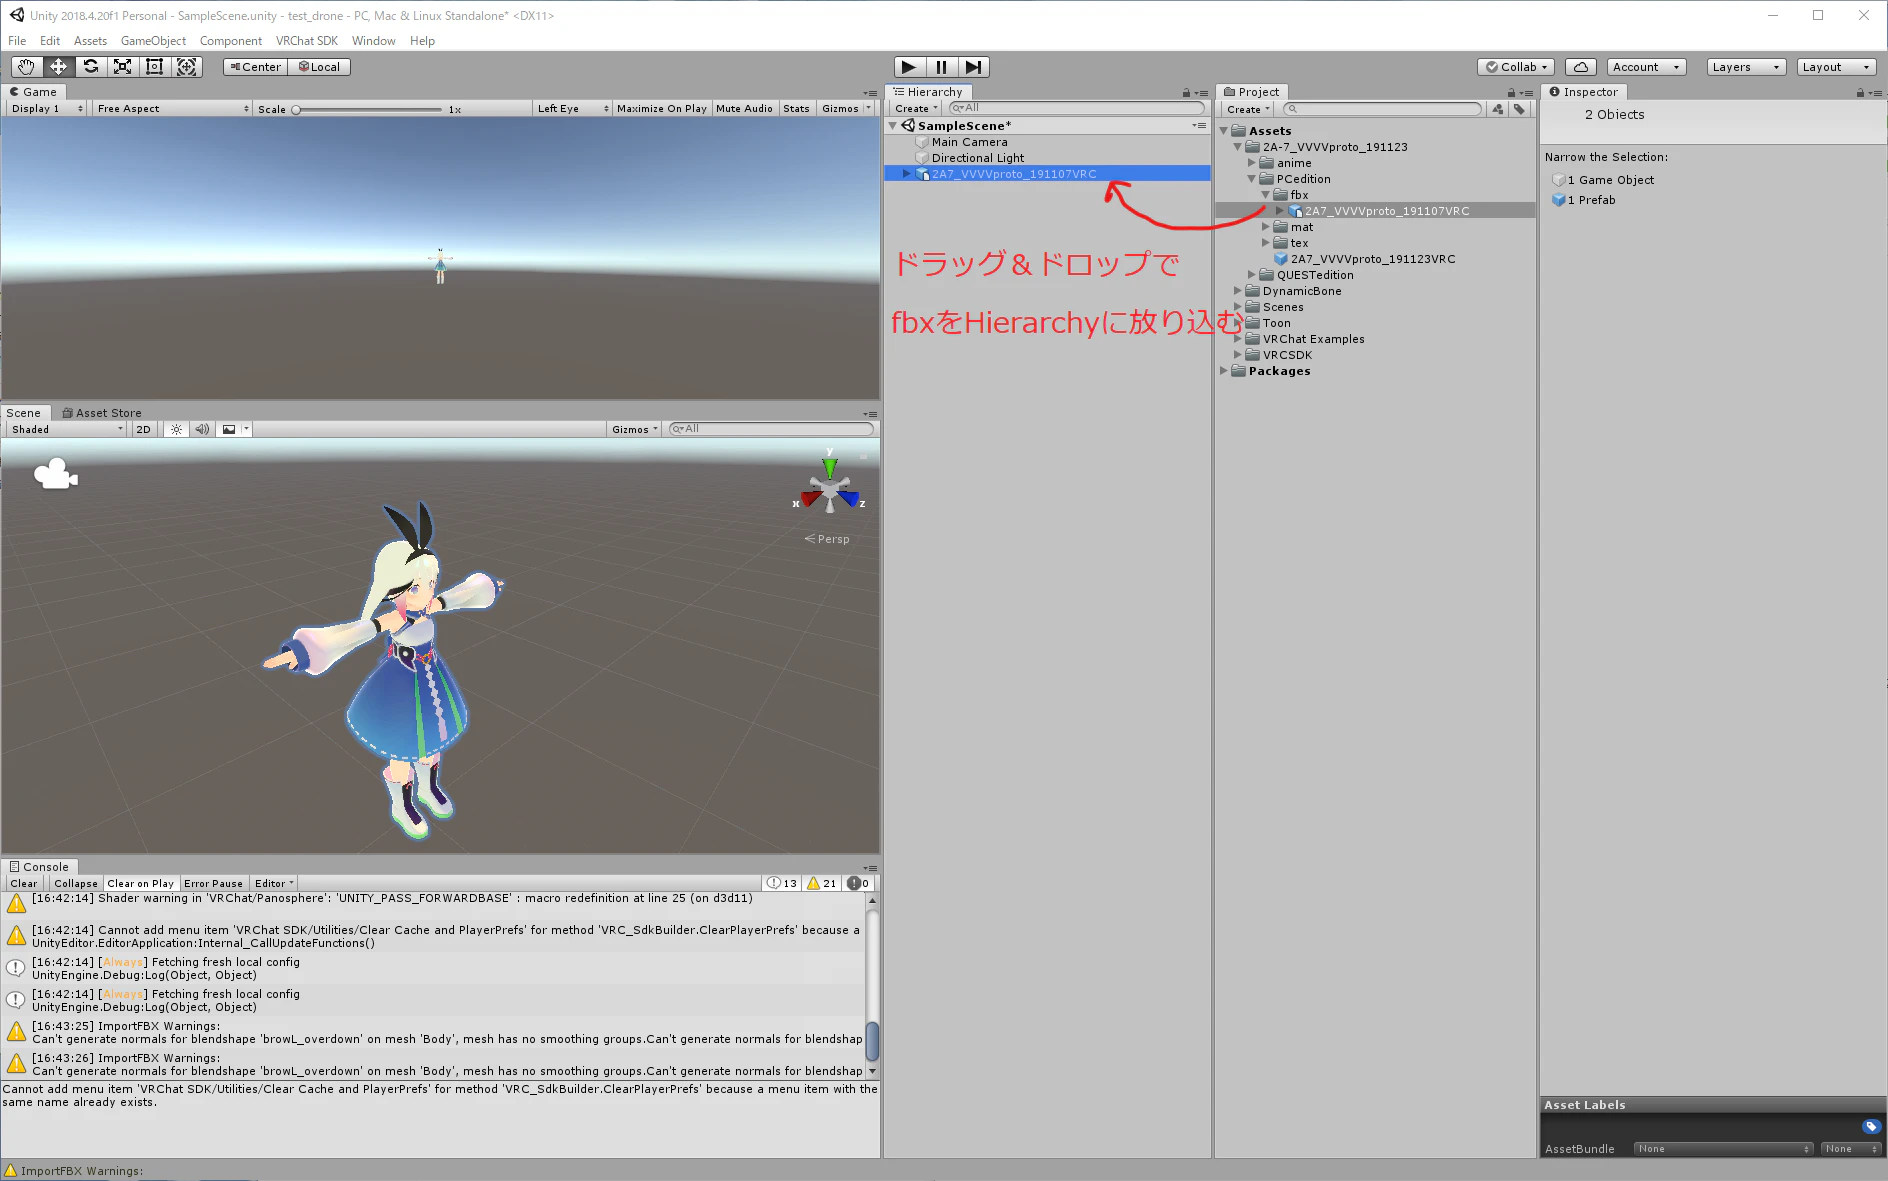Select the Move tool
1888x1181 pixels.
tap(59, 67)
